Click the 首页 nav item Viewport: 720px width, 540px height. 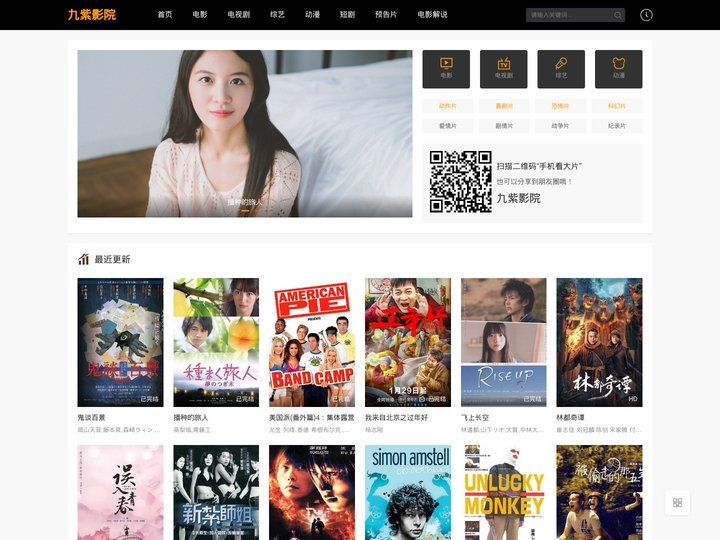point(165,15)
